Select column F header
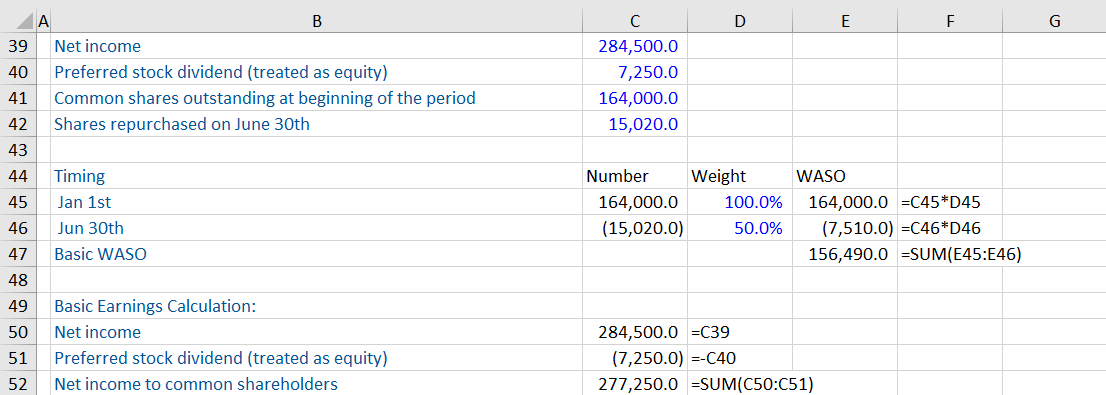This screenshot has width=1106, height=395. (x=949, y=22)
